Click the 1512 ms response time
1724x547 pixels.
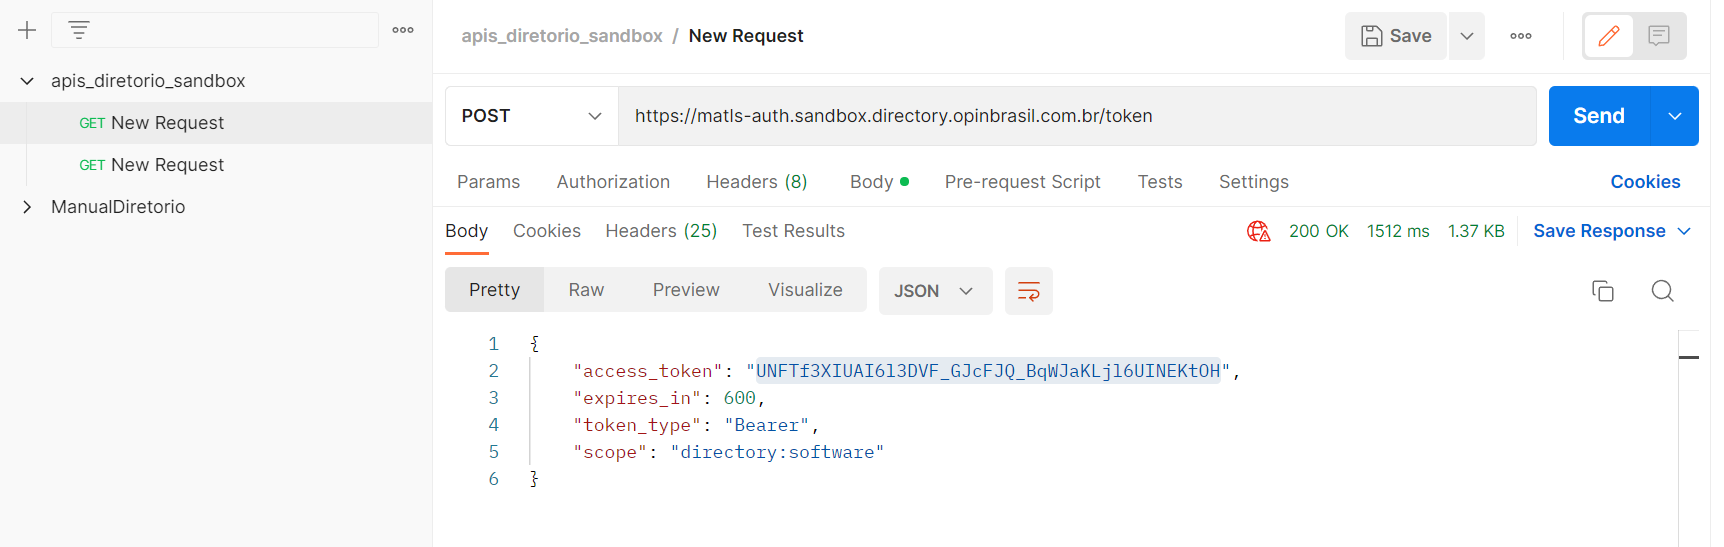[x=1398, y=231]
